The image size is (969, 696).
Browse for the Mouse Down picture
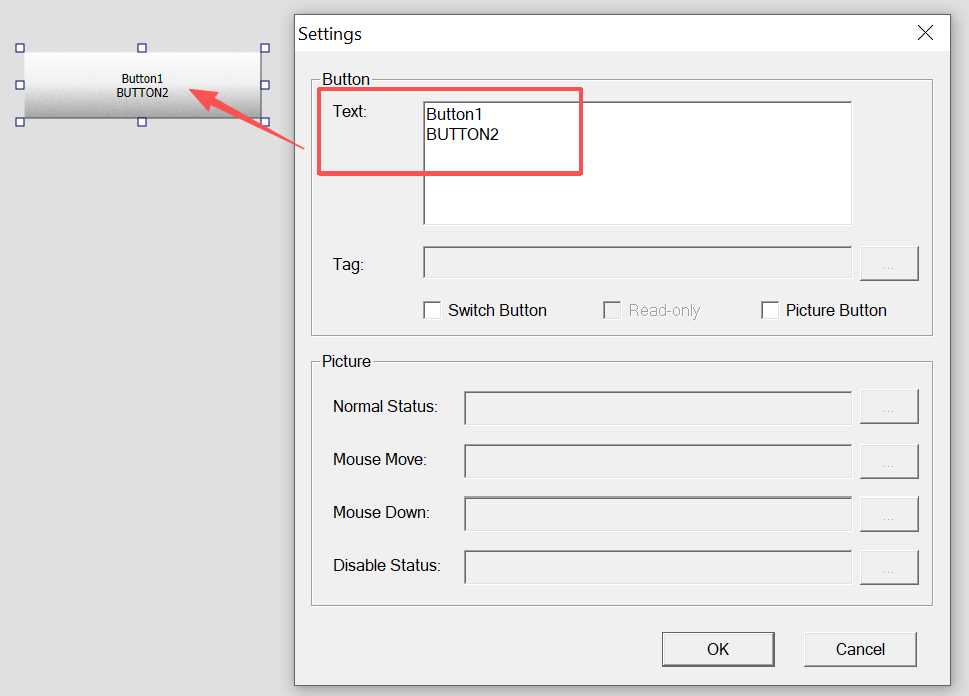tap(888, 513)
